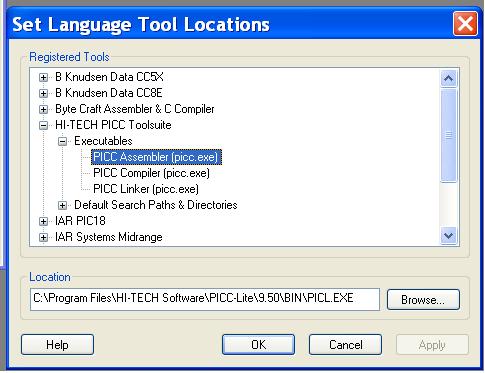
Task: Expand Byte Craft Assembler & C Compiler node
Action: click(x=43, y=109)
